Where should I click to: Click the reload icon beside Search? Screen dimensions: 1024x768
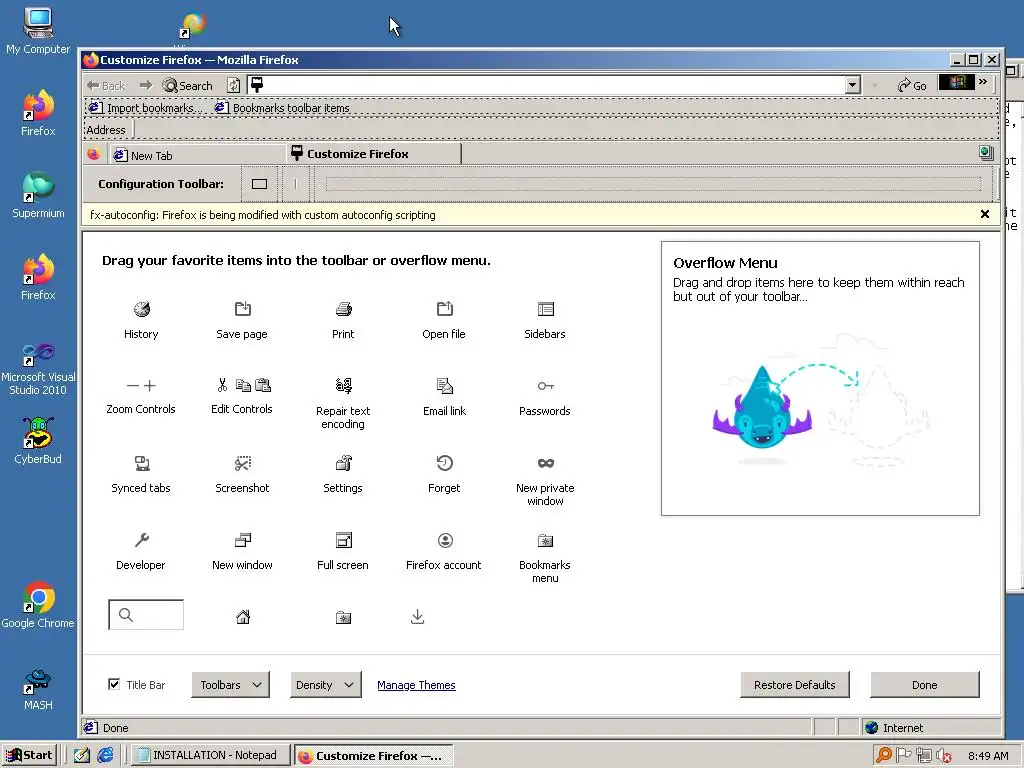click(x=234, y=85)
